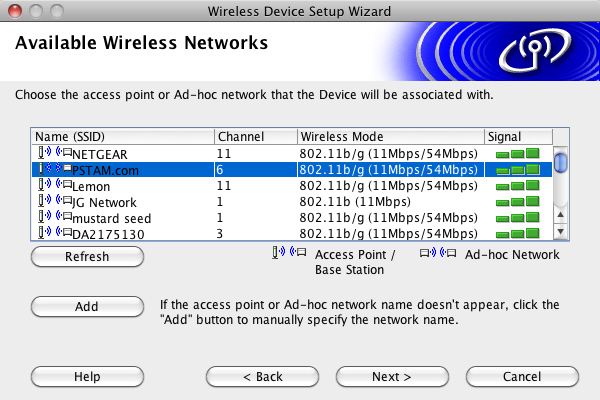Image resolution: width=600 pixels, height=400 pixels.
Task: Click the Ad-hoc Network legend icon
Action: (438, 253)
